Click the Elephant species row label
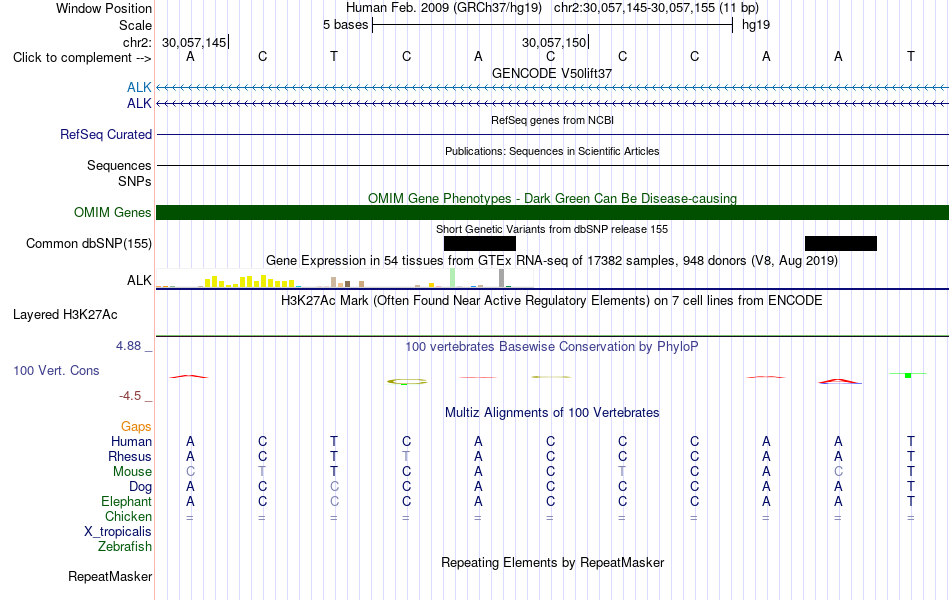 coord(127,501)
